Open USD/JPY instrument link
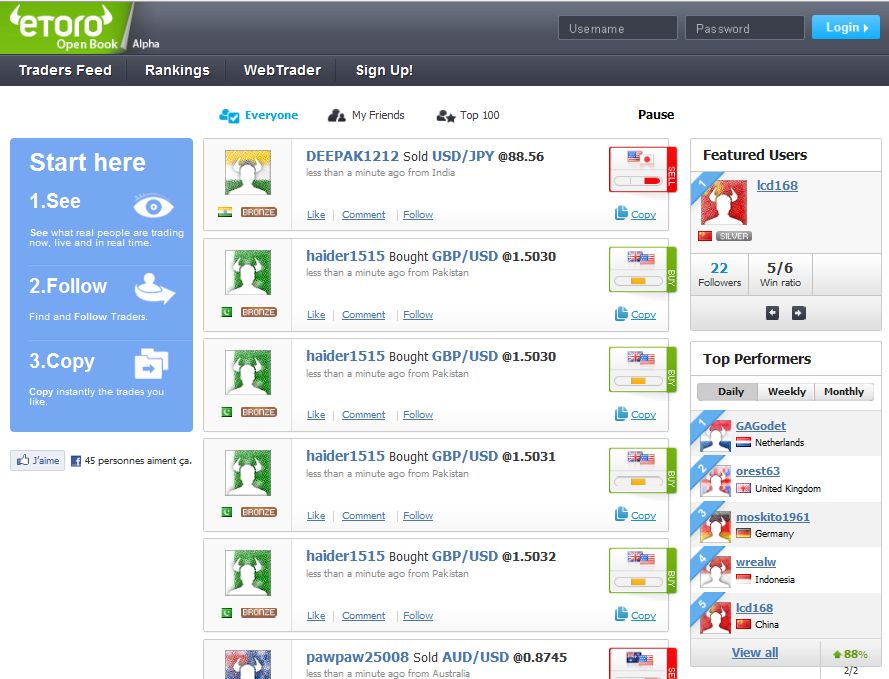Image resolution: width=889 pixels, height=679 pixels. pos(463,156)
